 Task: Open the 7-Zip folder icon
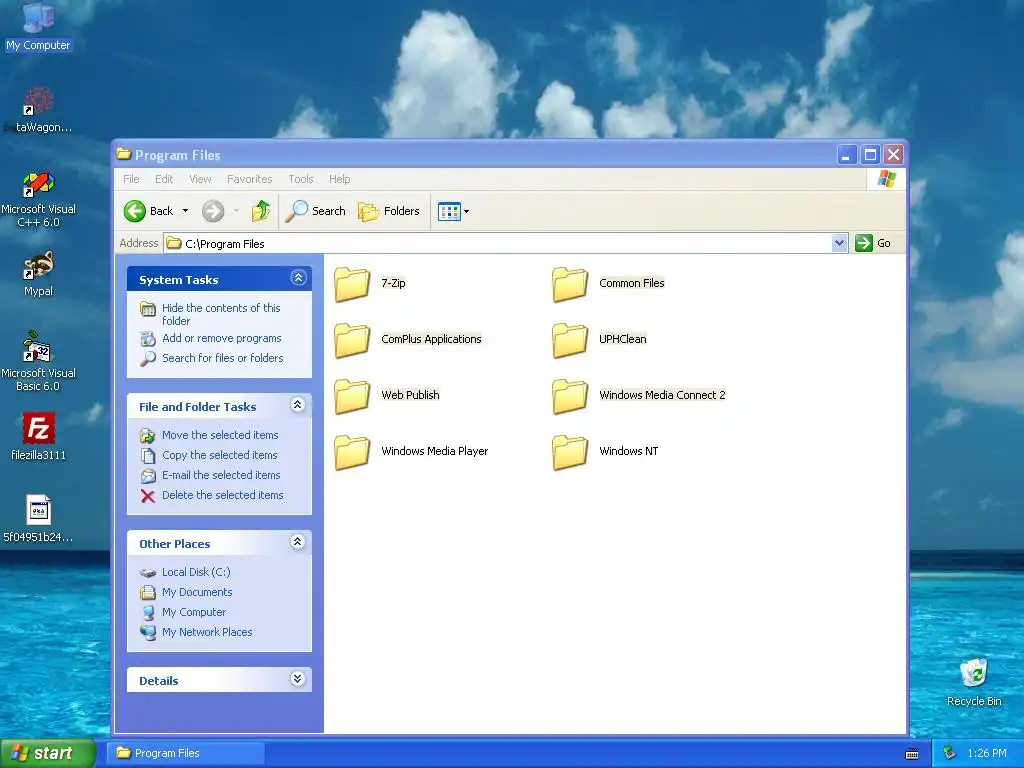pyautogui.click(x=352, y=284)
